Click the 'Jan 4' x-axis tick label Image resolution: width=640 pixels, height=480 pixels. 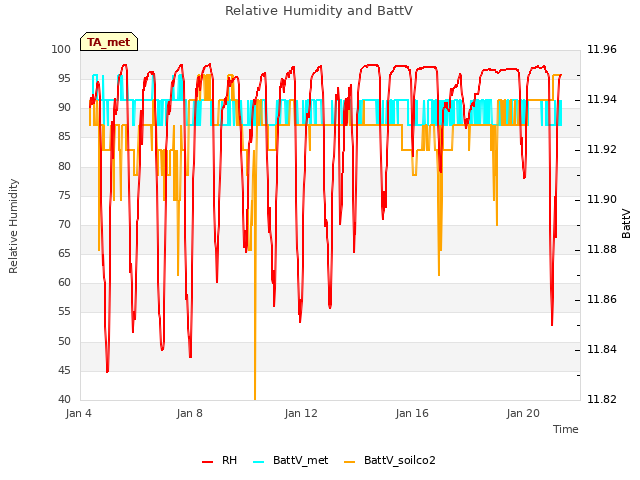[x=78, y=413]
